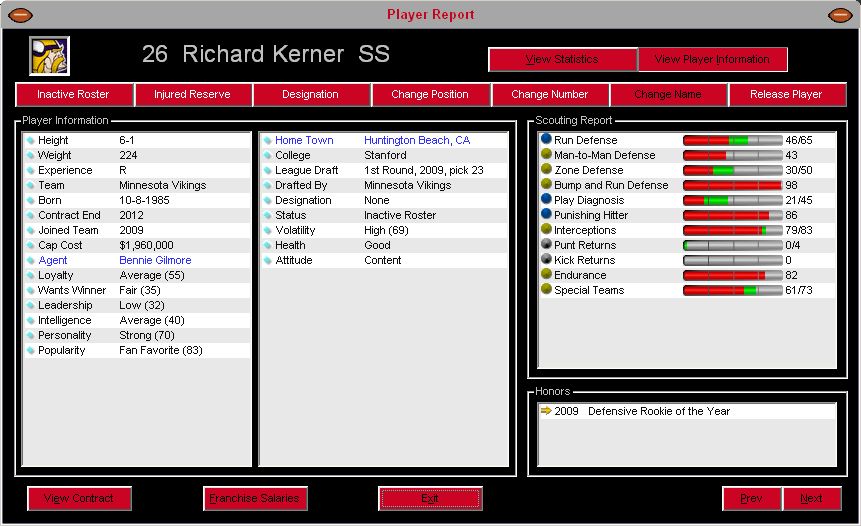
Task: Click the blue ball beside Run Defense
Action: (546, 140)
